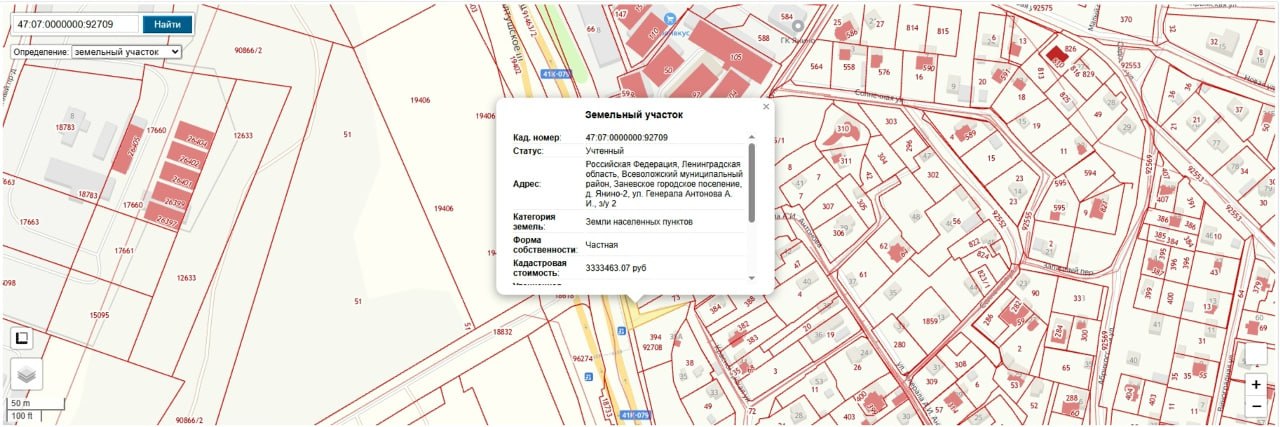Zoom in with the plus button
The width and height of the screenshot is (1280, 427).
coord(1256,384)
